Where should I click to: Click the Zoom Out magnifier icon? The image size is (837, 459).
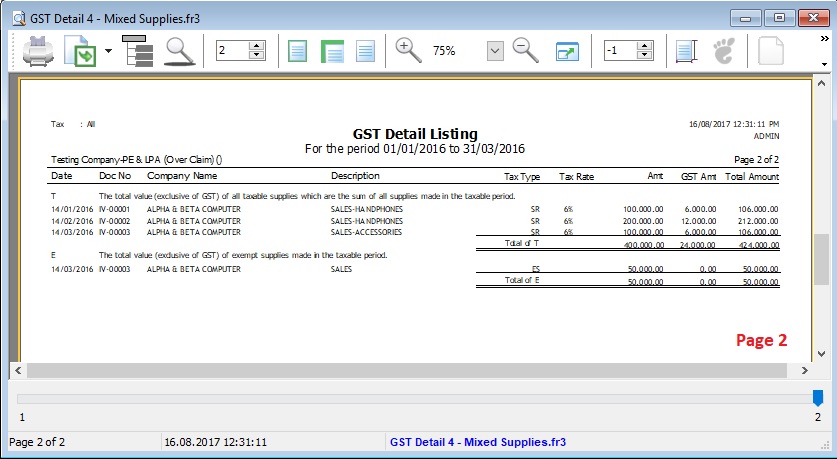point(526,50)
